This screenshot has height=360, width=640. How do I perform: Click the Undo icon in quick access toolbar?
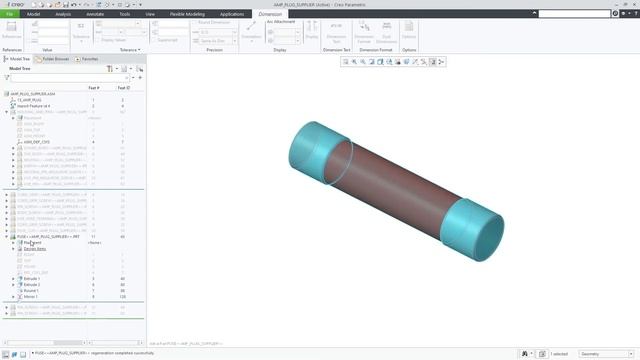[x=74, y=4]
